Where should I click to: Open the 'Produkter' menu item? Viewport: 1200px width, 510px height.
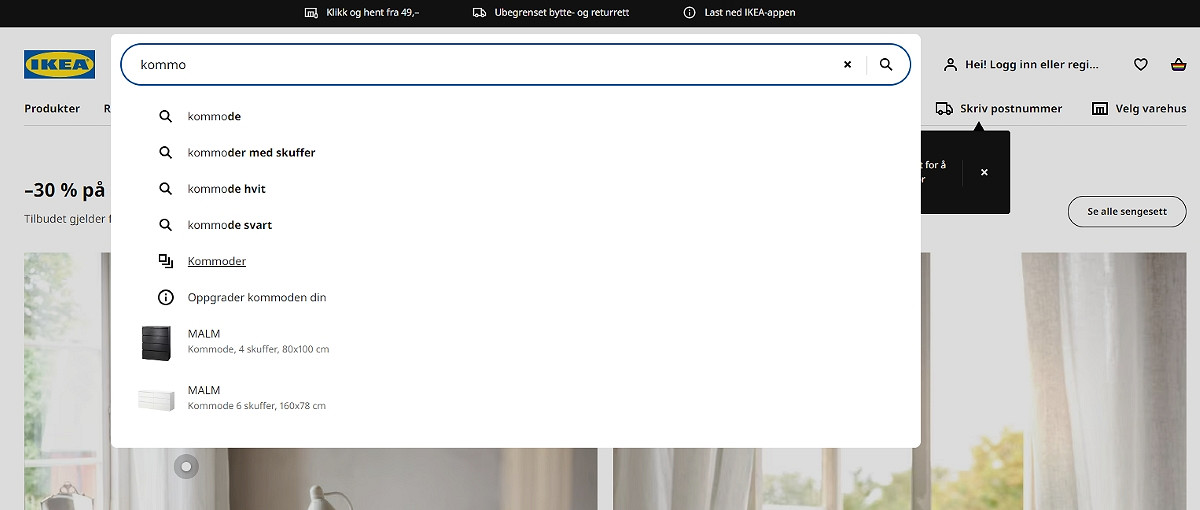52,108
